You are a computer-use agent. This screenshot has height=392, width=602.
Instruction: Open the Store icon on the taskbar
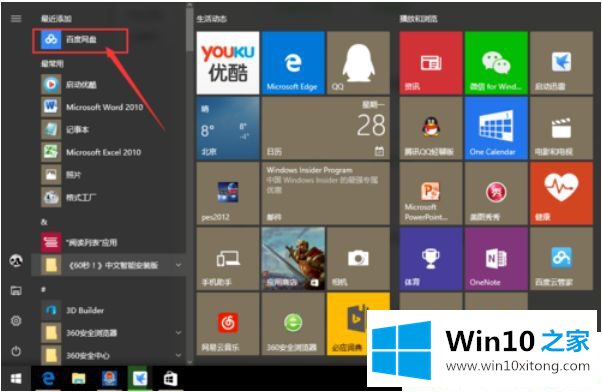[x=170, y=379]
